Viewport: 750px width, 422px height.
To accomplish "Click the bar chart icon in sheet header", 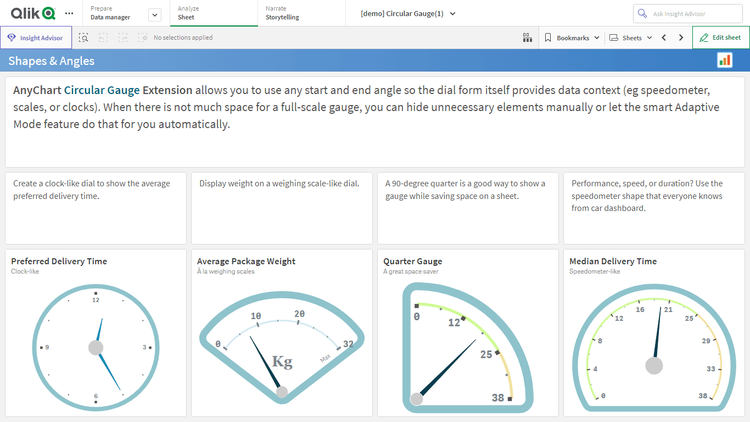I will pyautogui.click(x=725, y=61).
